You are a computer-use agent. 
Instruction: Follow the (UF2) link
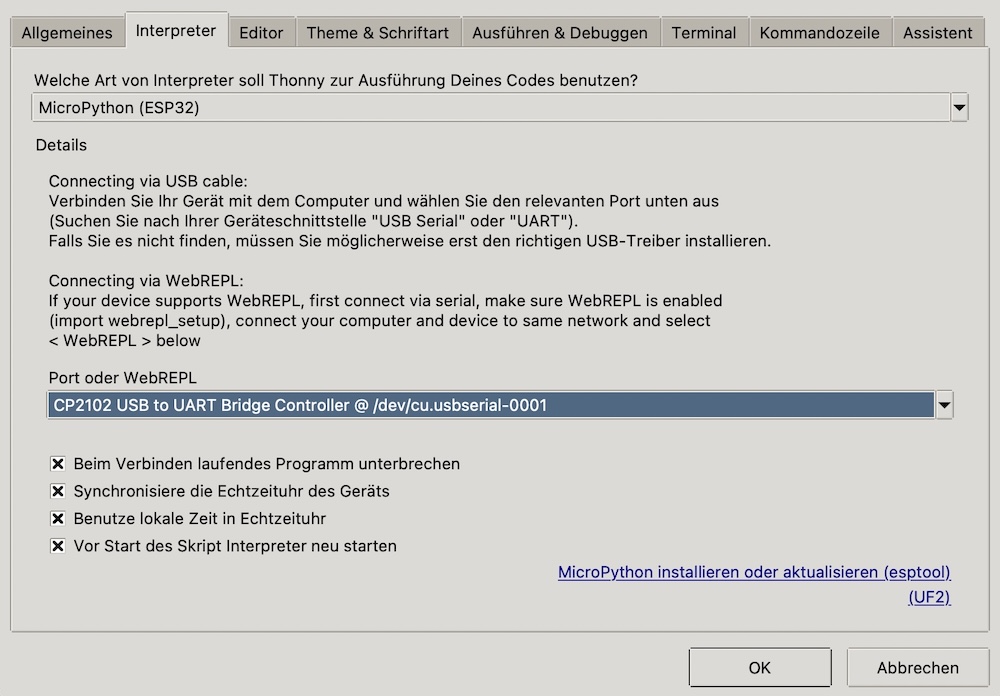[x=929, y=597]
